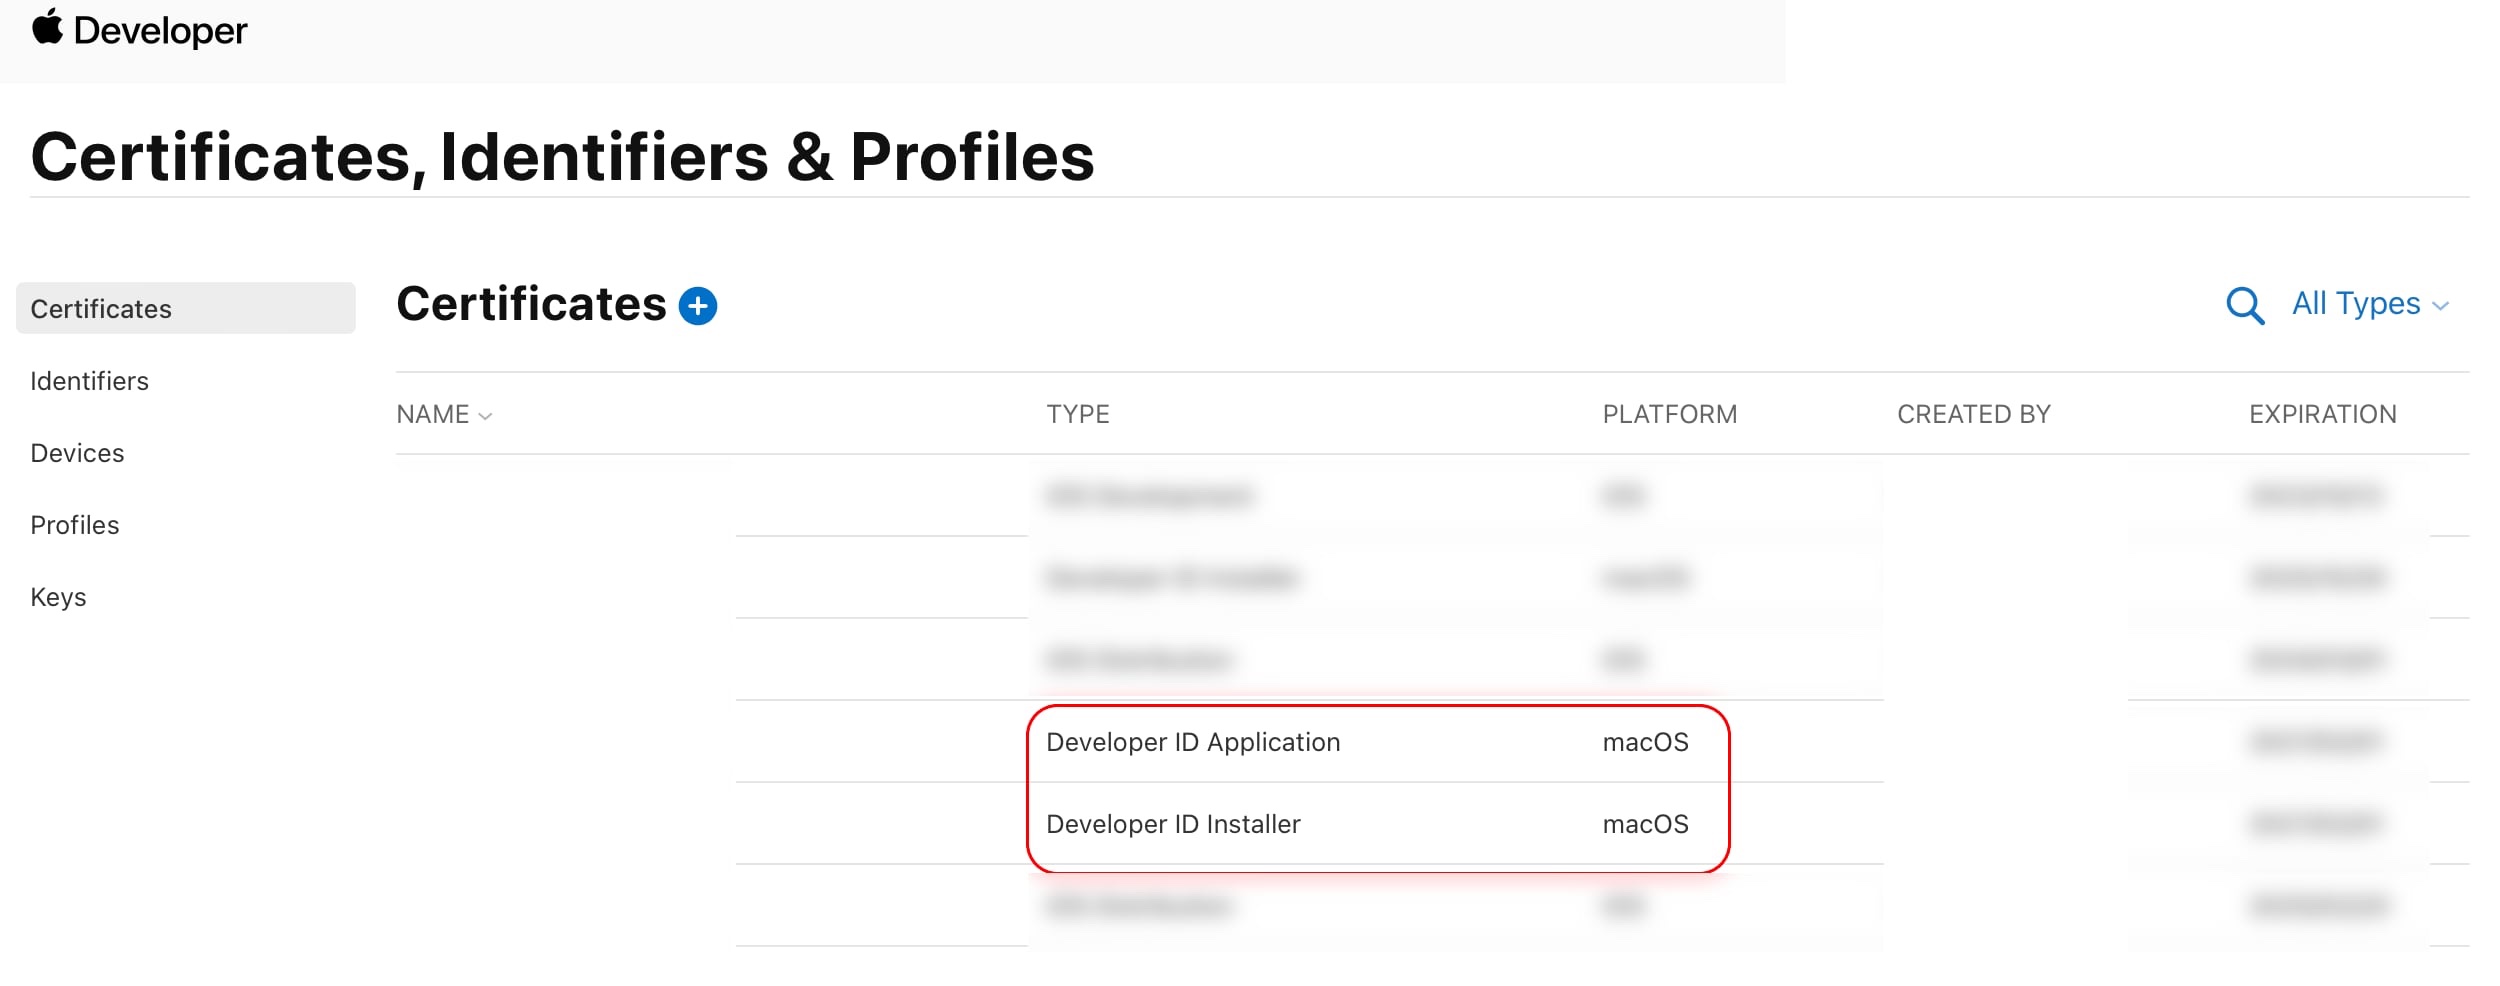The image size is (2500, 986).
Task: Add a new certificate with plus icon
Action: coord(697,306)
